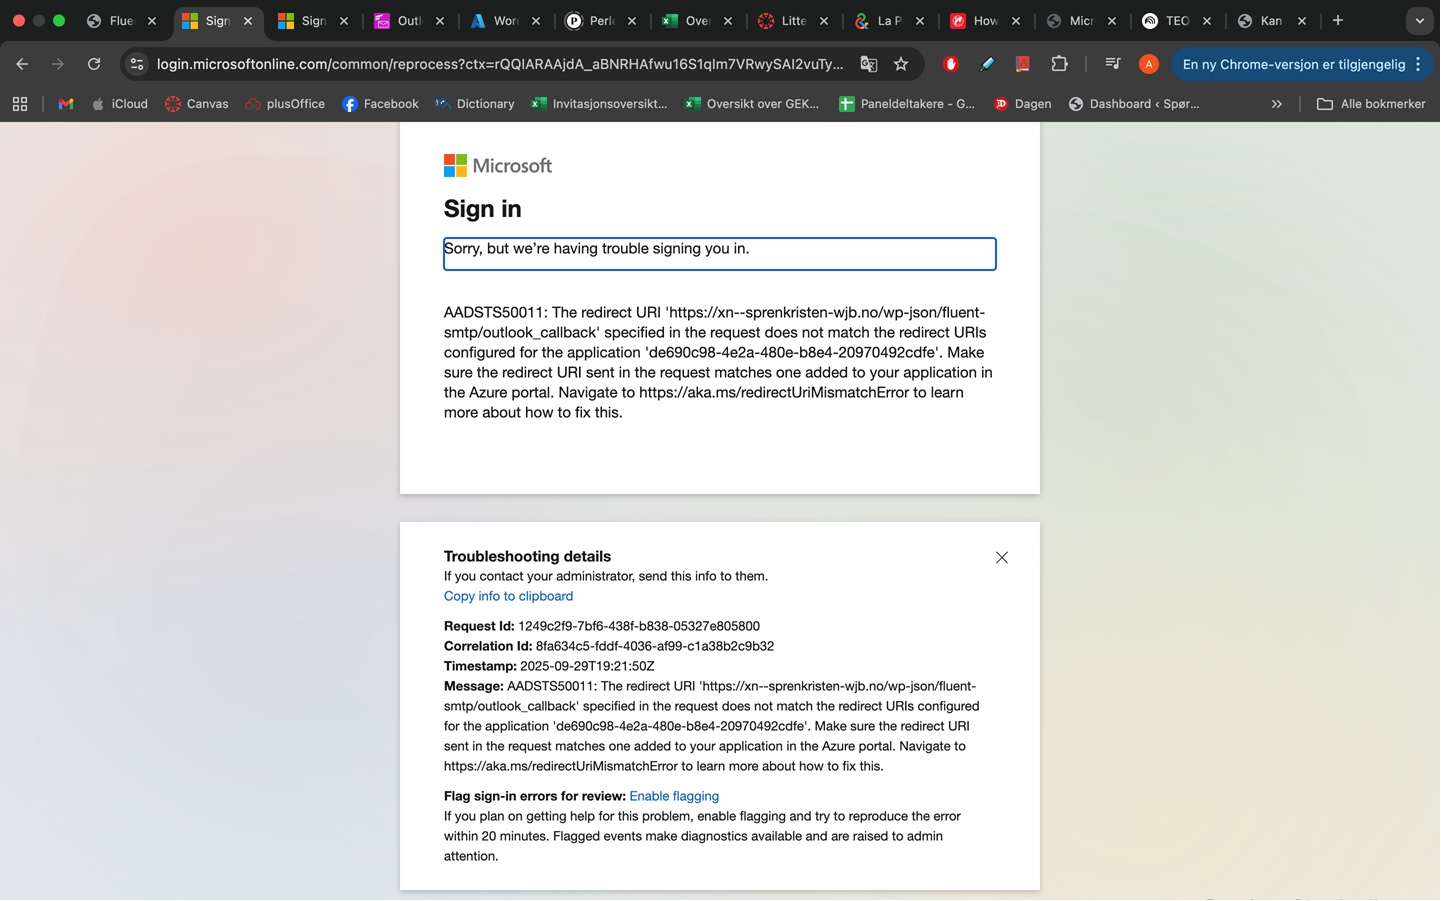Viewport: 1441px width, 901px height.
Task: Switch to the 'Perl' tab
Action: [x=602, y=21]
